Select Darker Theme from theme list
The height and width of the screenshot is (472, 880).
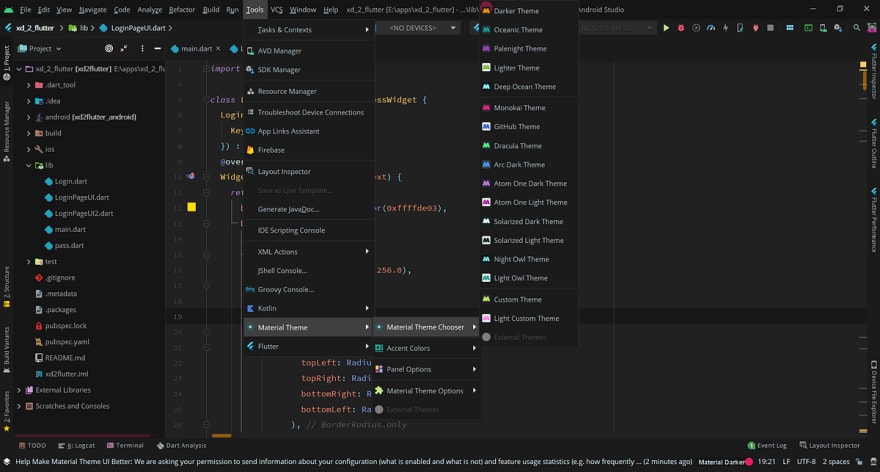pyautogui.click(x=529, y=11)
